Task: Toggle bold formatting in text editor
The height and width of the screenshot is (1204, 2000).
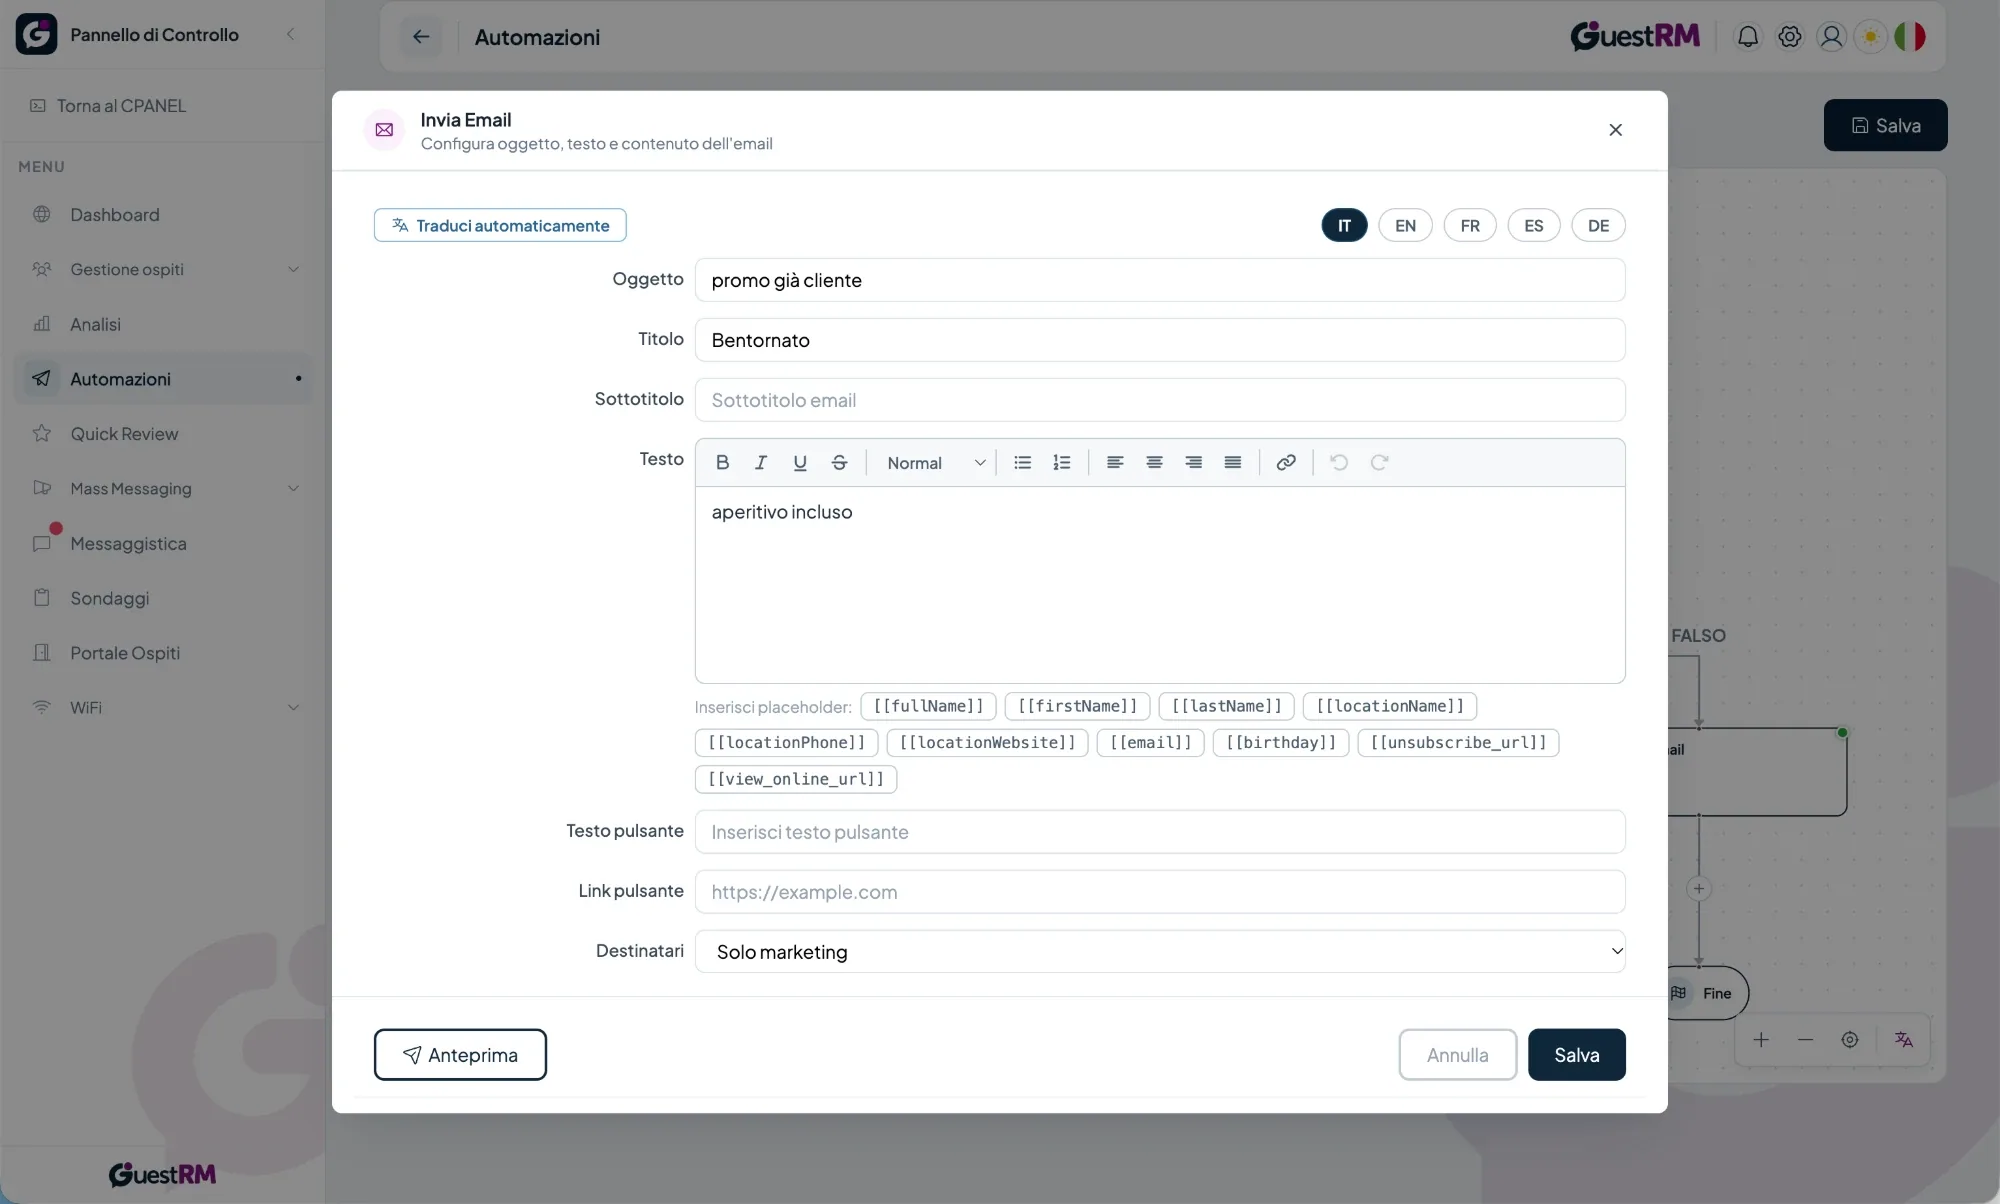Action: (722, 462)
